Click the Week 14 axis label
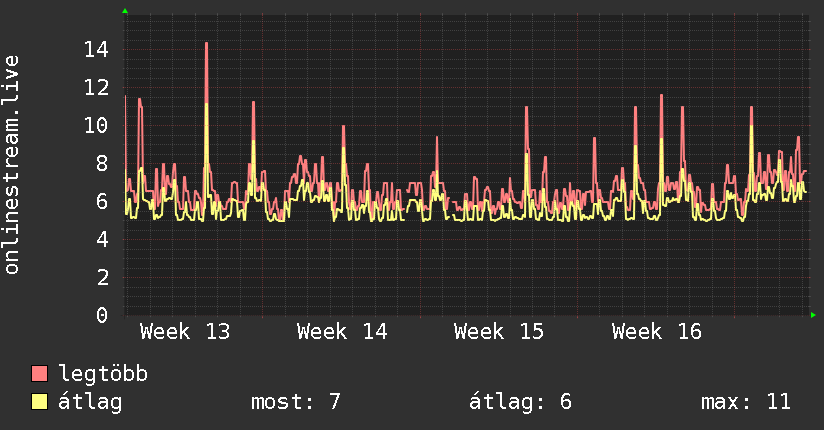Image resolution: width=824 pixels, height=430 pixels. click(x=342, y=332)
